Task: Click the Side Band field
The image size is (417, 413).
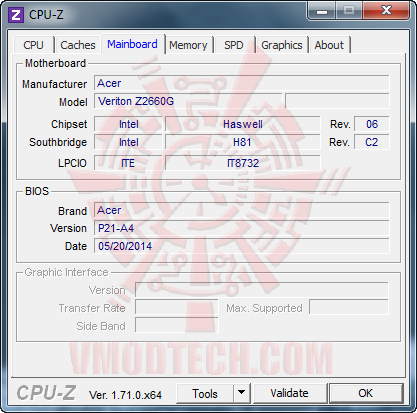Action: click(x=177, y=326)
